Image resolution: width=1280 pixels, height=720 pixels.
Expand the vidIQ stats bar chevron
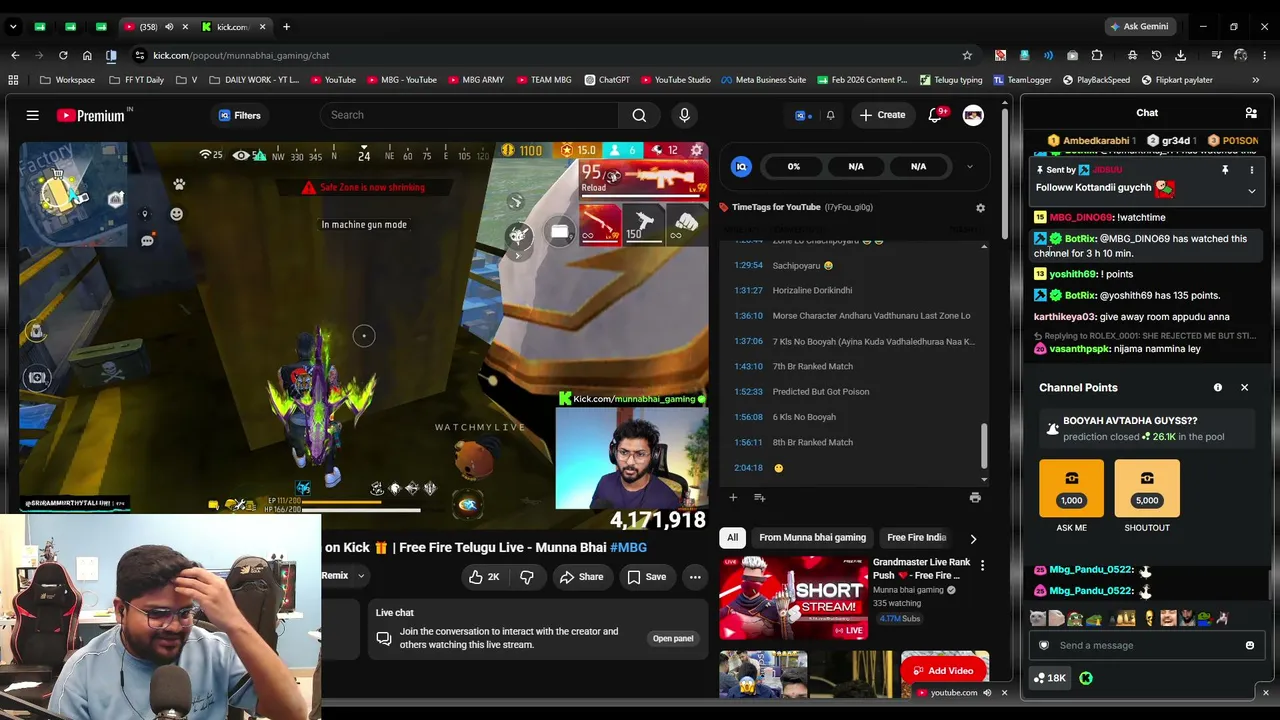(969, 167)
